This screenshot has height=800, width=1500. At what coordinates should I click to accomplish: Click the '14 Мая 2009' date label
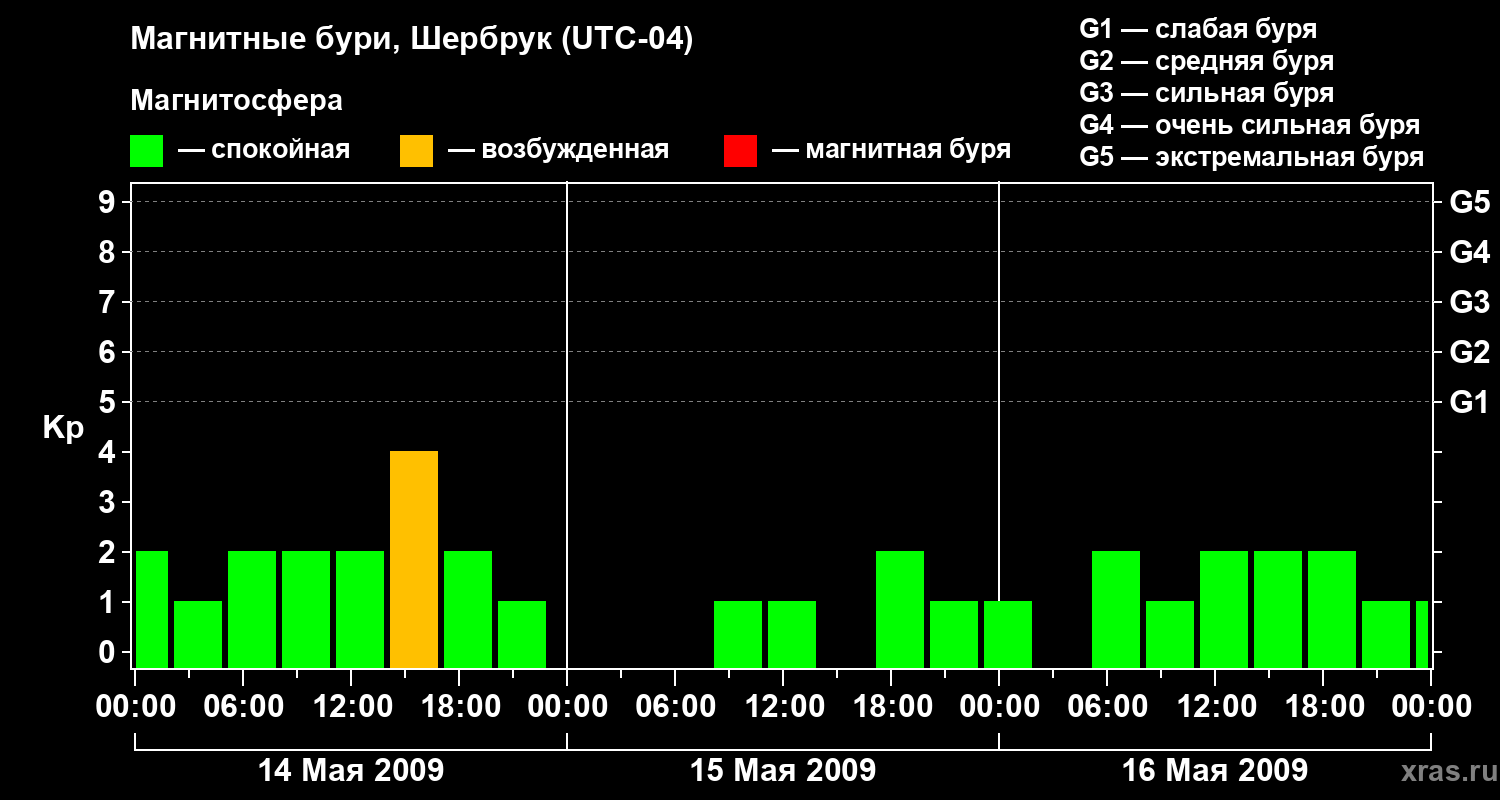pyautogui.click(x=351, y=771)
